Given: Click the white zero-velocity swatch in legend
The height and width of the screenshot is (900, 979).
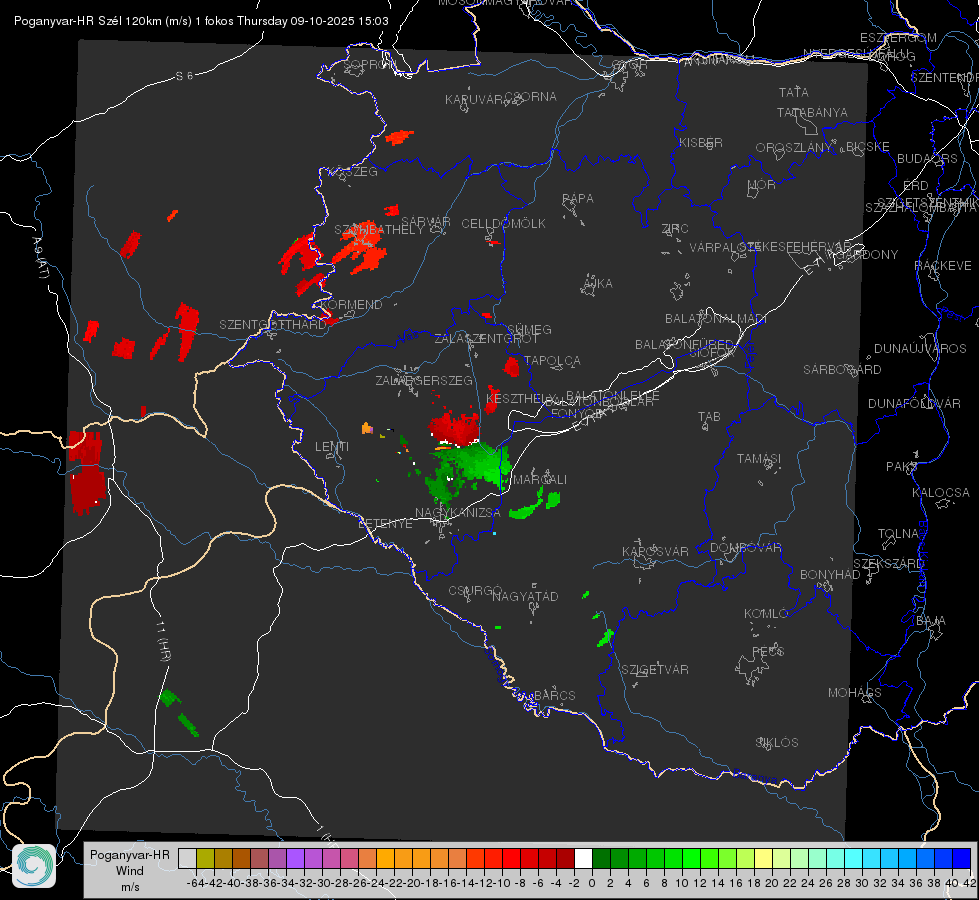Looking at the screenshot, I should tap(583, 858).
